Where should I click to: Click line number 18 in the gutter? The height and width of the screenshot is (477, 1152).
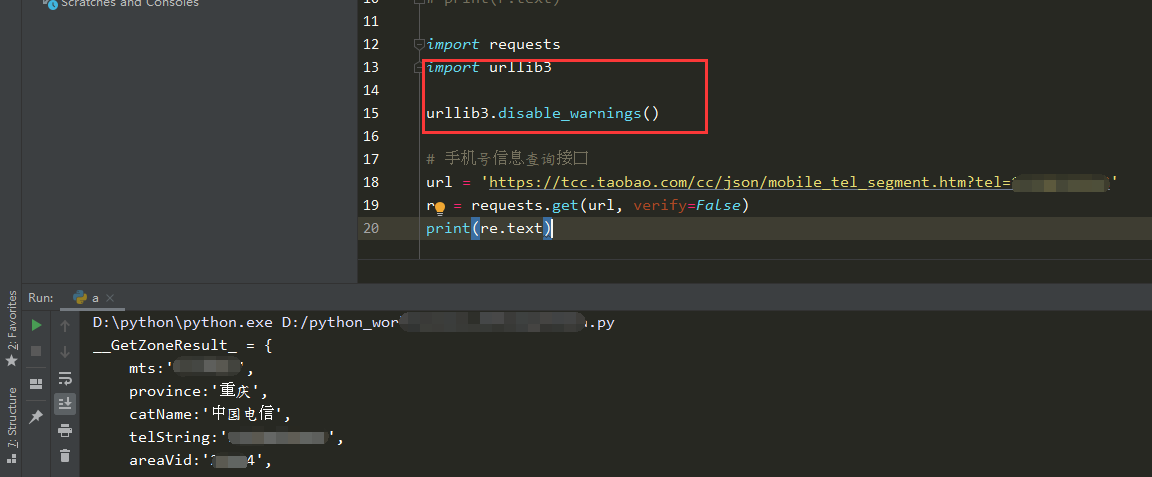pos(371,182)
